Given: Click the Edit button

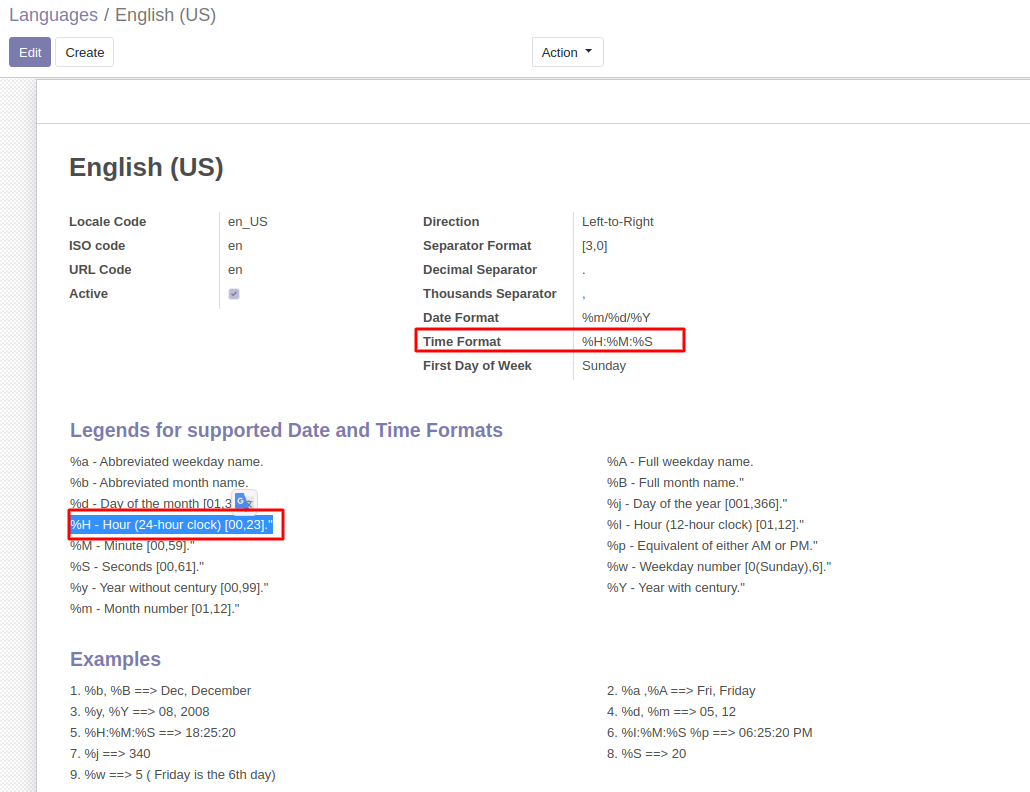Looking at the screenshot, I should (30, 53).
